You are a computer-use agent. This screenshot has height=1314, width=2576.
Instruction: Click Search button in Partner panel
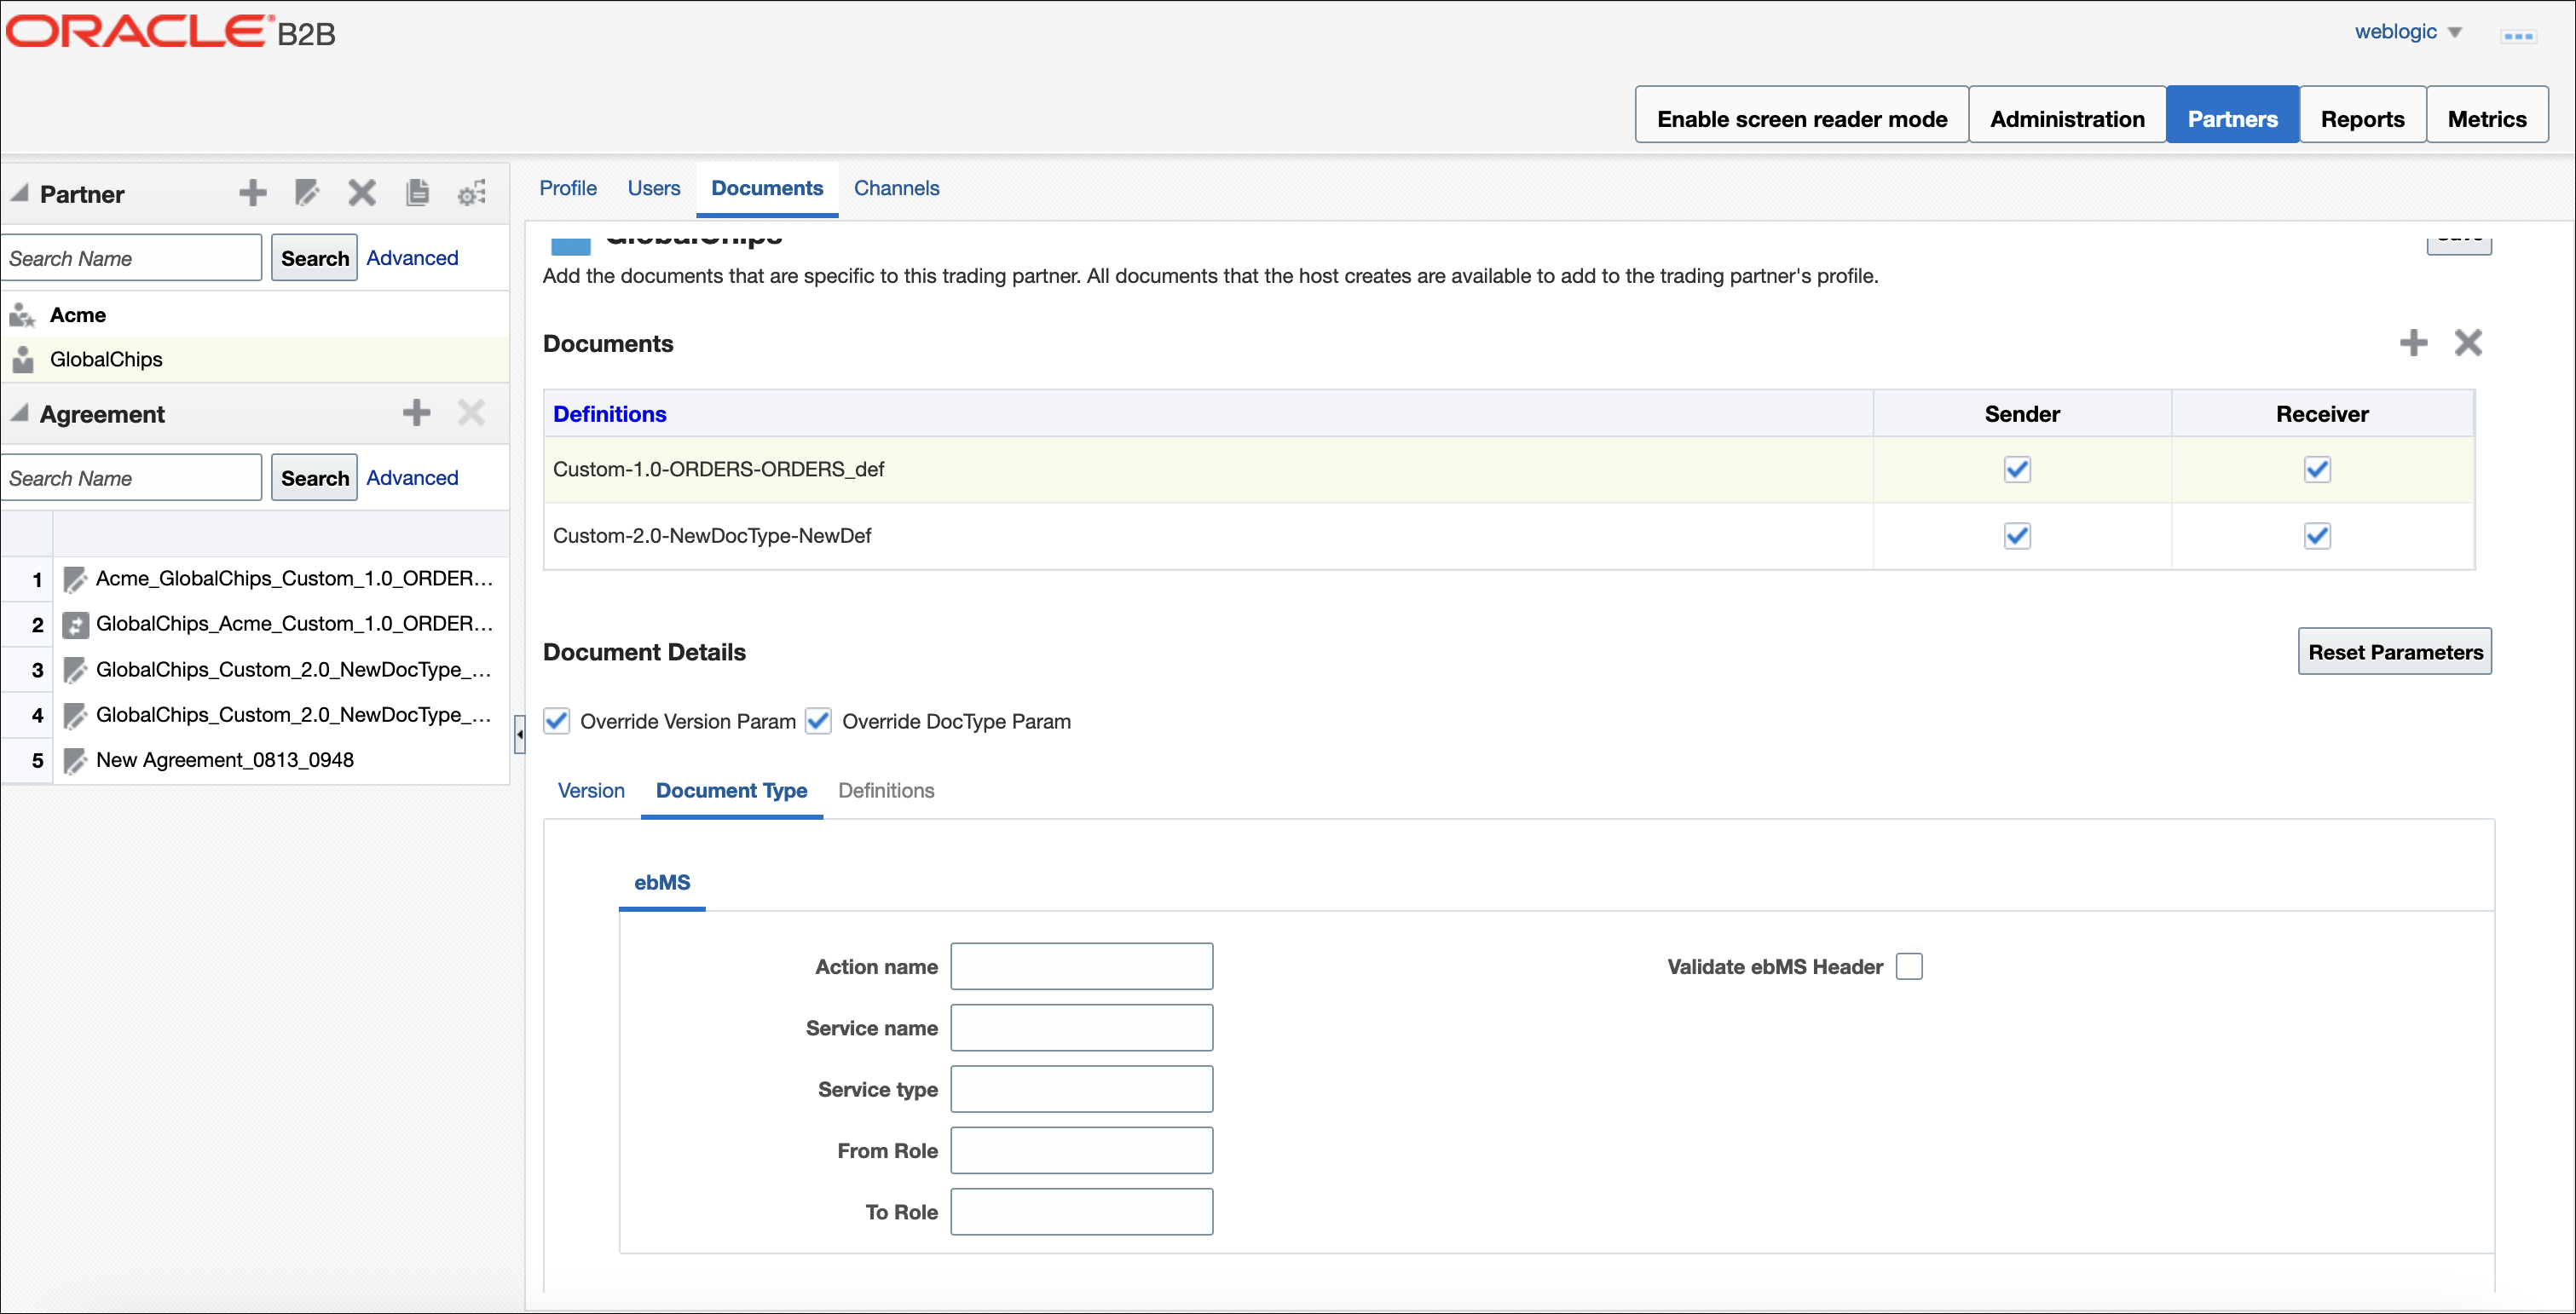(x=314, y=258)
